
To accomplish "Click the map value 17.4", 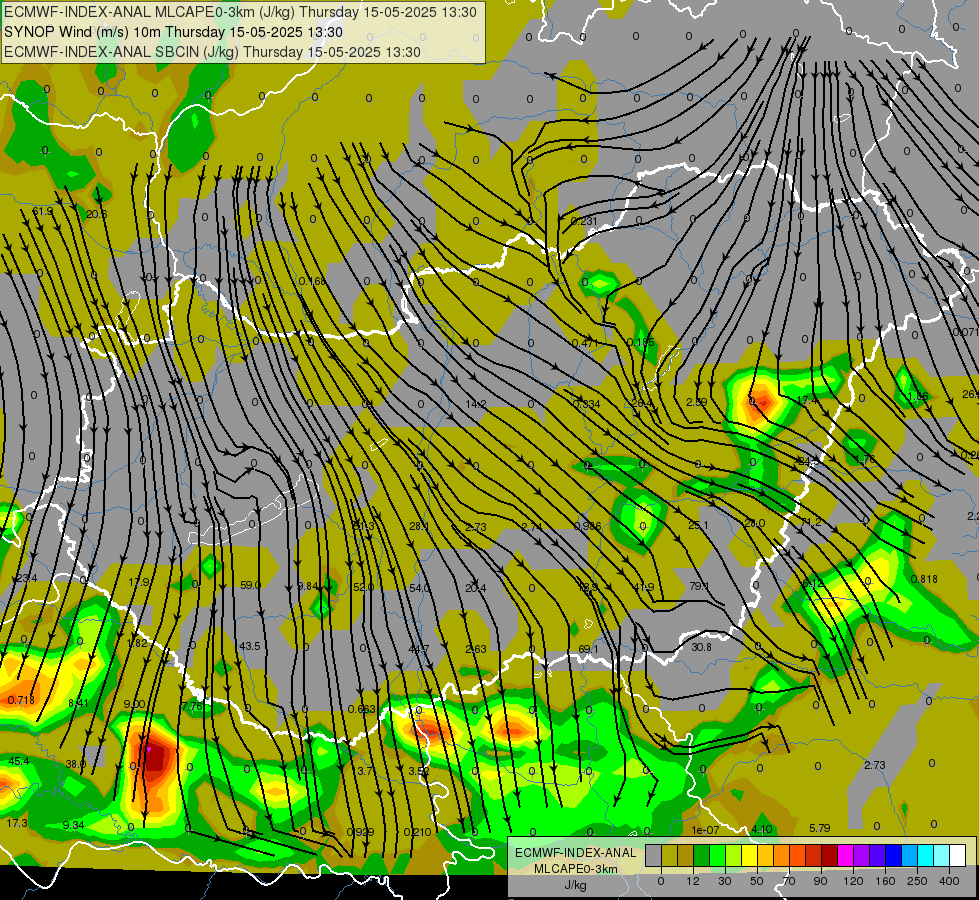I will (807, 400).
